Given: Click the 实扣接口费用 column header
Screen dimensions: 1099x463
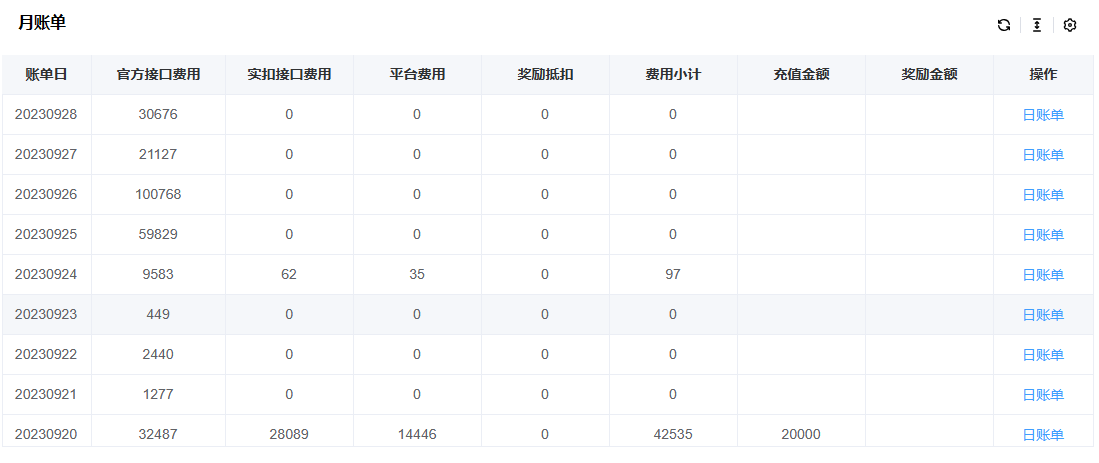Looking at the screenshot, I should click(289, 75).
